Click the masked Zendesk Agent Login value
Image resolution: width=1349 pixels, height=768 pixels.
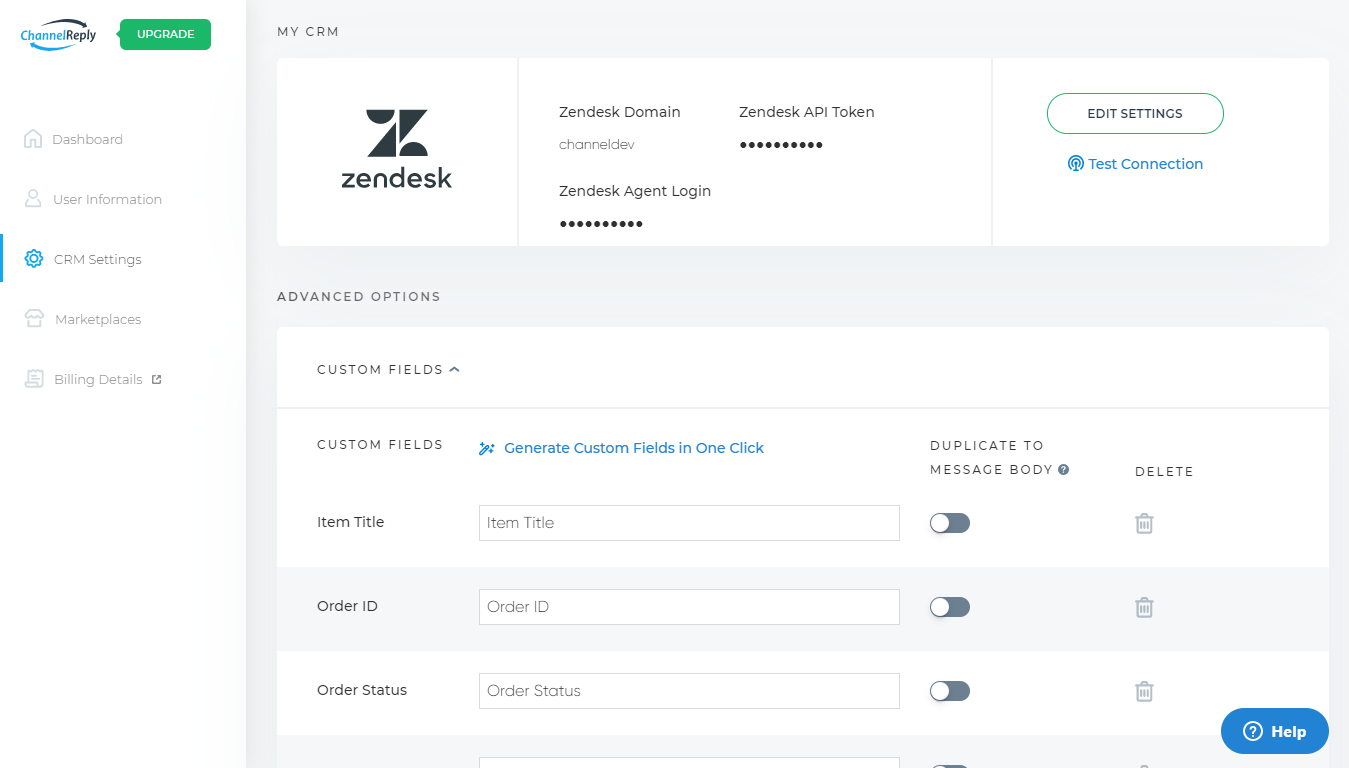(x=601, y=224)
